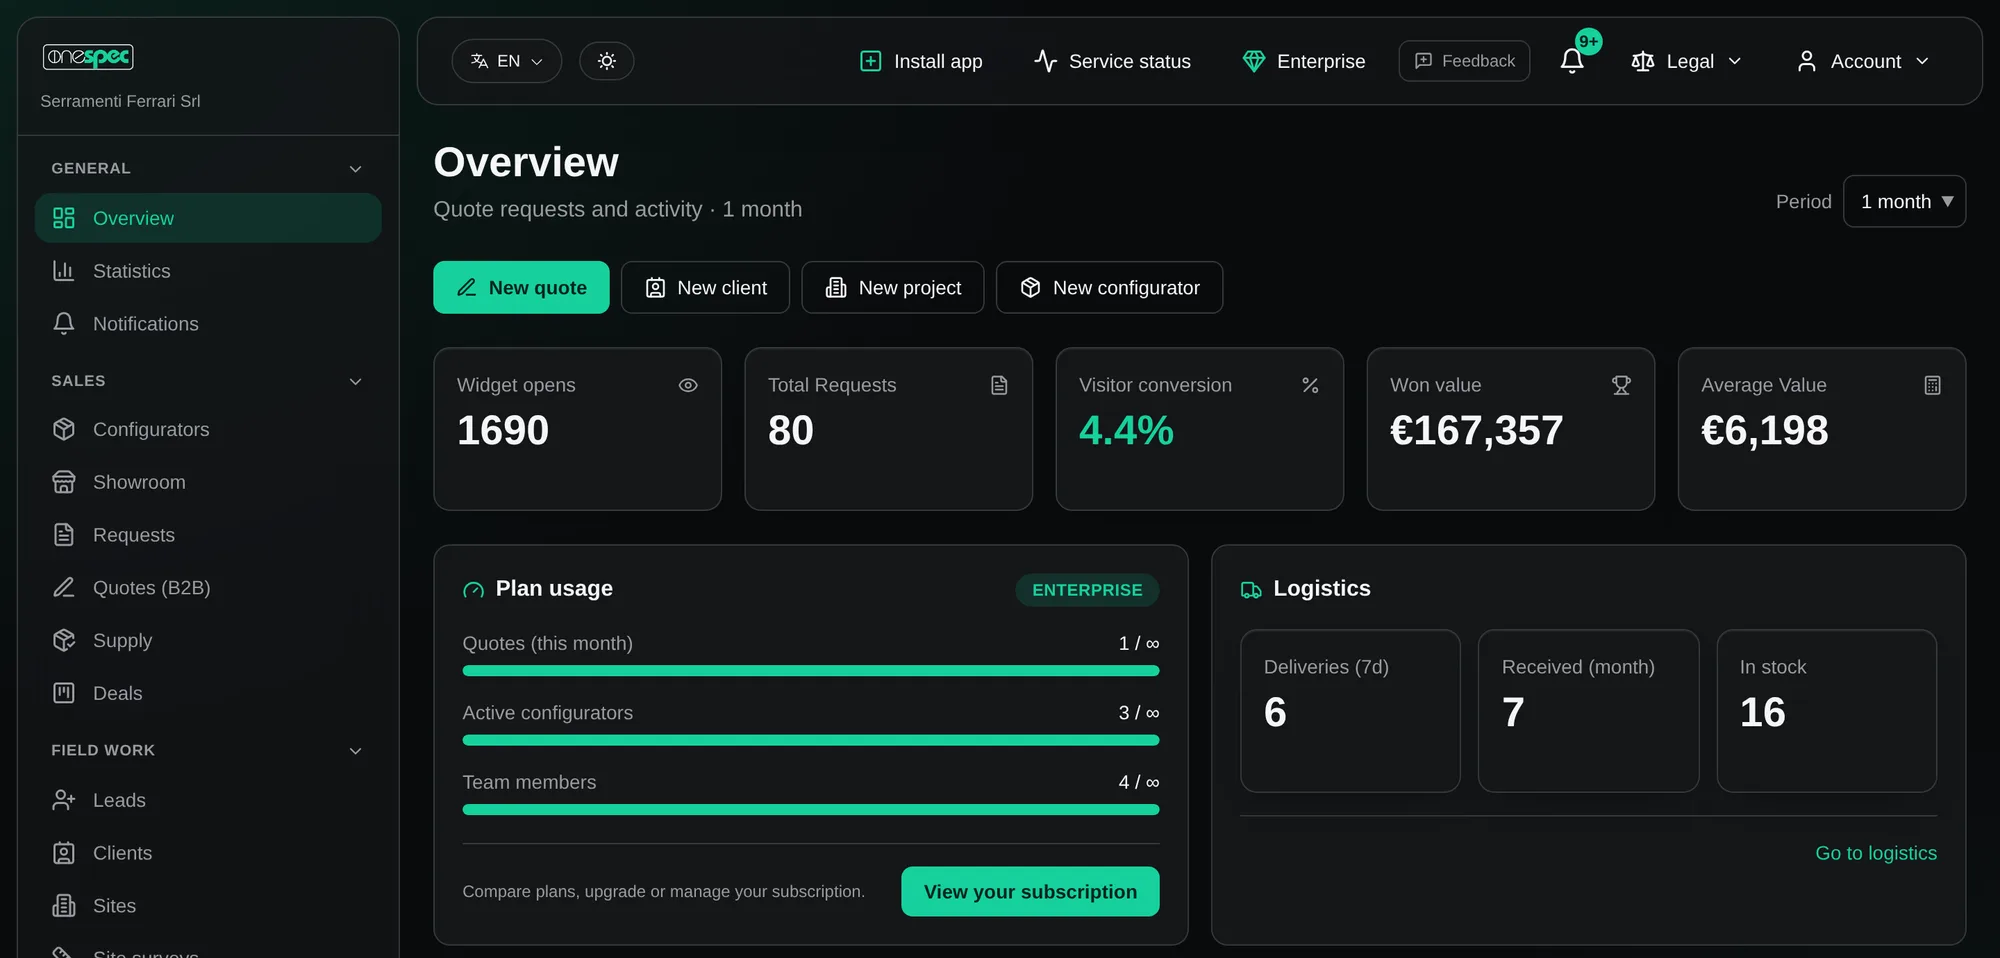Select Overview in the sidebar

[208, 218]
